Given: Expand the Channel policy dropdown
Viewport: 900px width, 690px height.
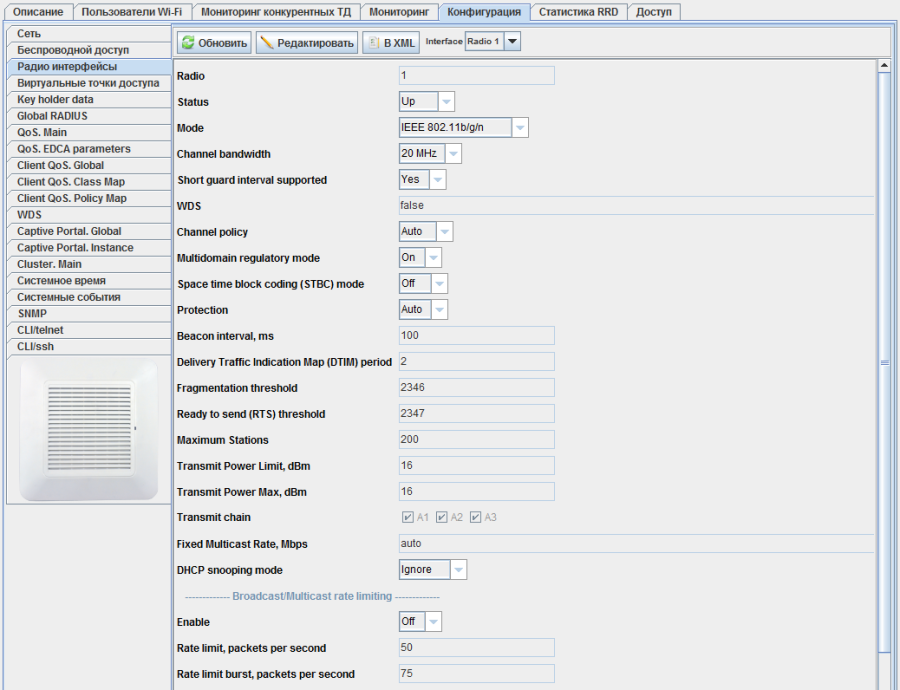Looking at the screenshot, I should 426,231.
